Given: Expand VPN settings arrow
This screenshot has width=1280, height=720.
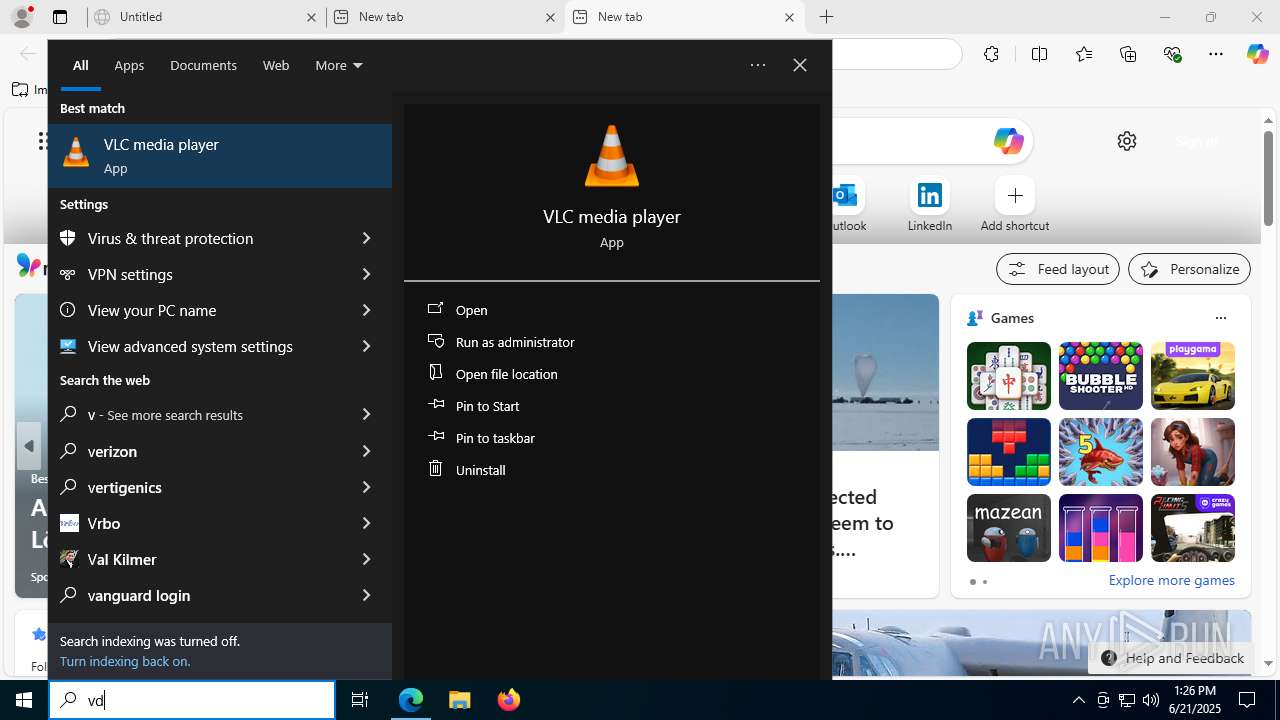Looking at the screenshot, I should click(x=366, y=274).
